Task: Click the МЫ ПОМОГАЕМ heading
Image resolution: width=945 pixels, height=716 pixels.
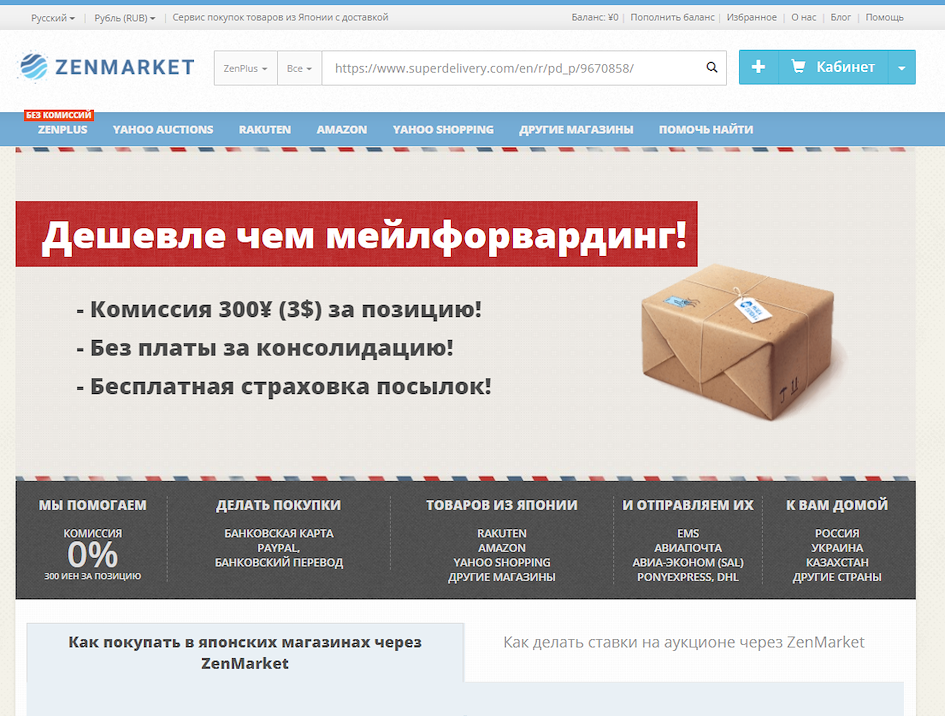Action: [x=93, y=505]
